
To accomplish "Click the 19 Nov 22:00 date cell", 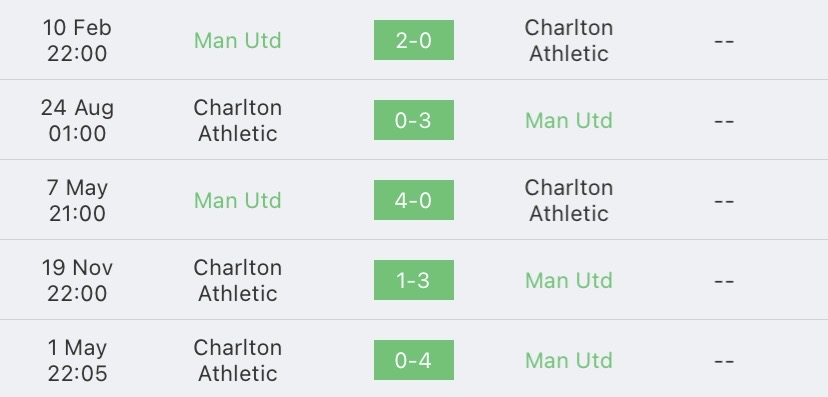I will coord(77,280).
